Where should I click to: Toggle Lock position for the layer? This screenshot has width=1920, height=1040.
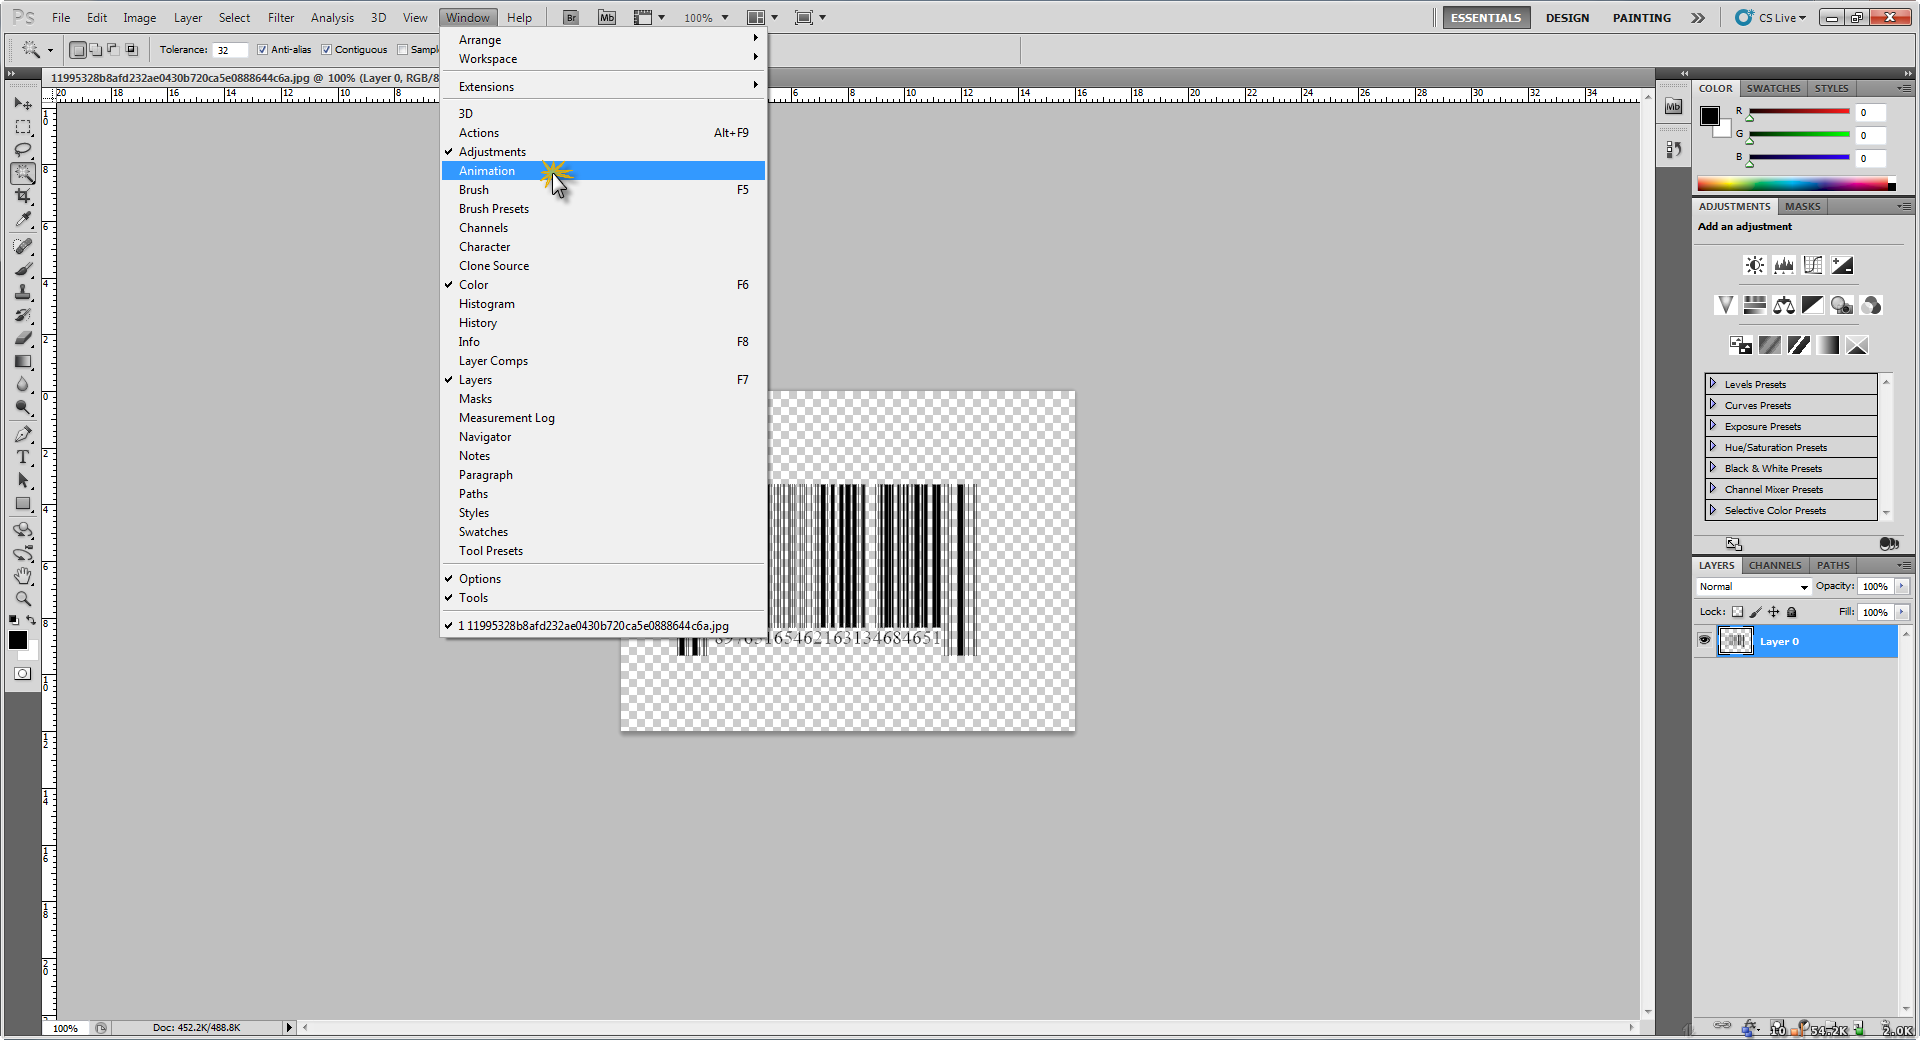pos(1773,612)
